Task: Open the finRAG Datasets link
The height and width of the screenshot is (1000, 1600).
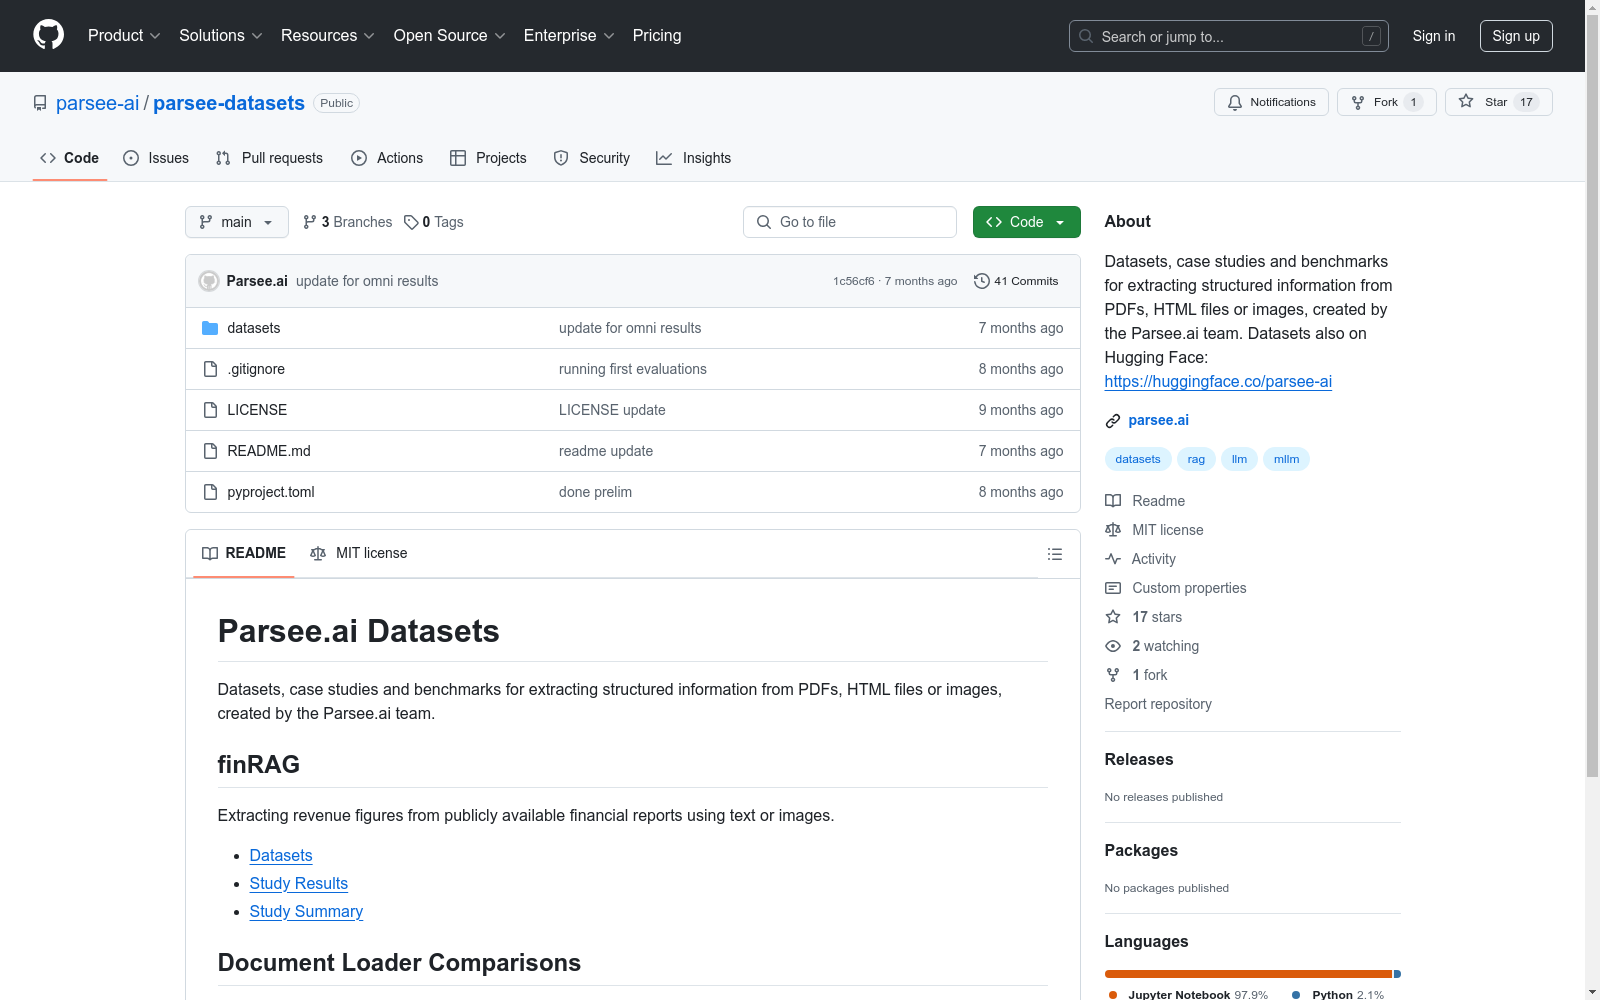Action: [x=281, y=855]
